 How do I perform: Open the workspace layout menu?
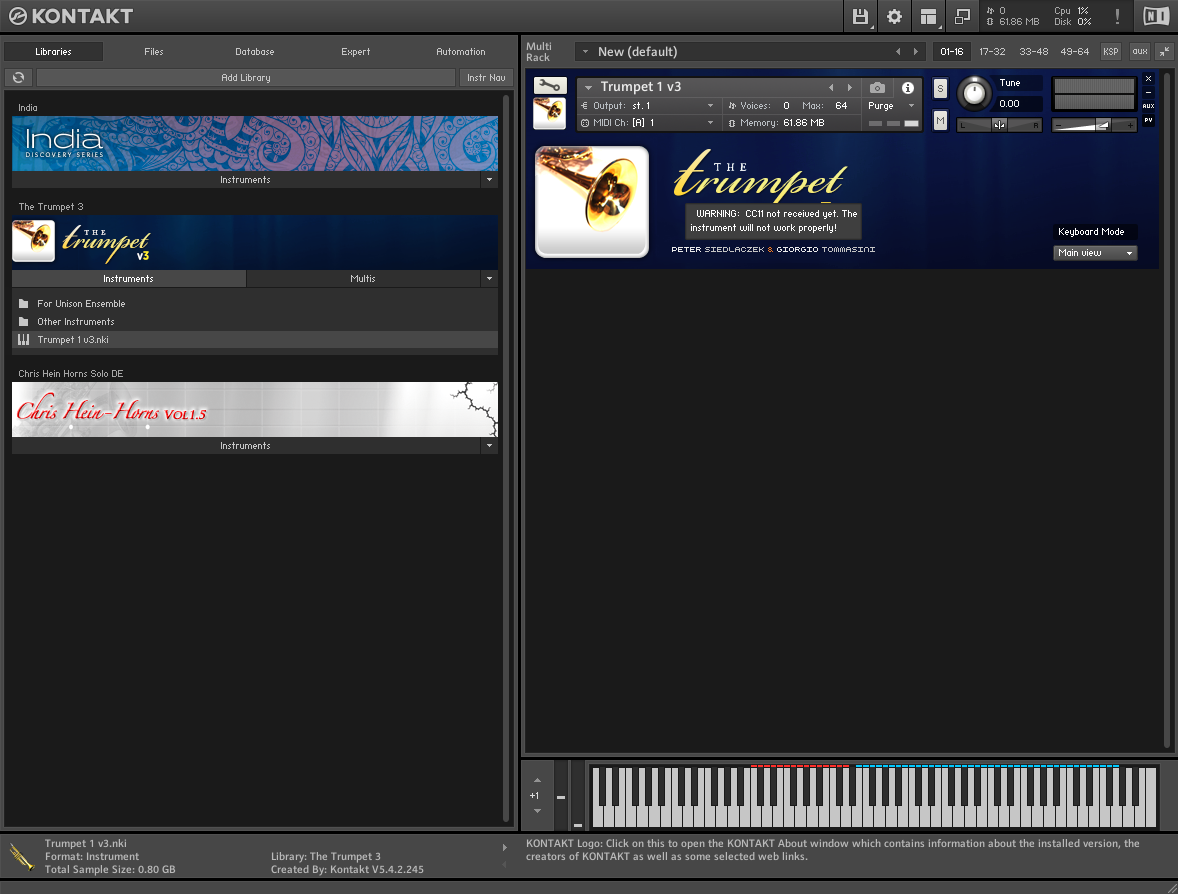pyautogui.click(x=929, y=17)
